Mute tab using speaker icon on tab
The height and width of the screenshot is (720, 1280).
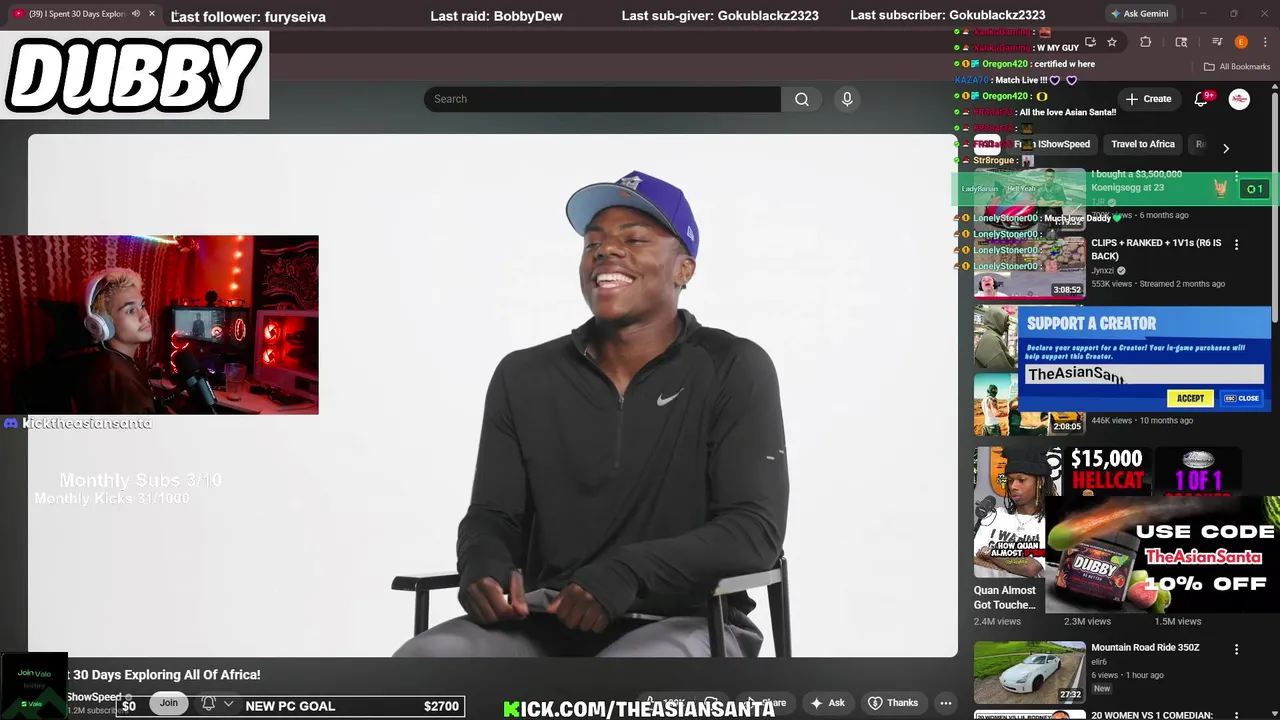click(x=136, y=14)
